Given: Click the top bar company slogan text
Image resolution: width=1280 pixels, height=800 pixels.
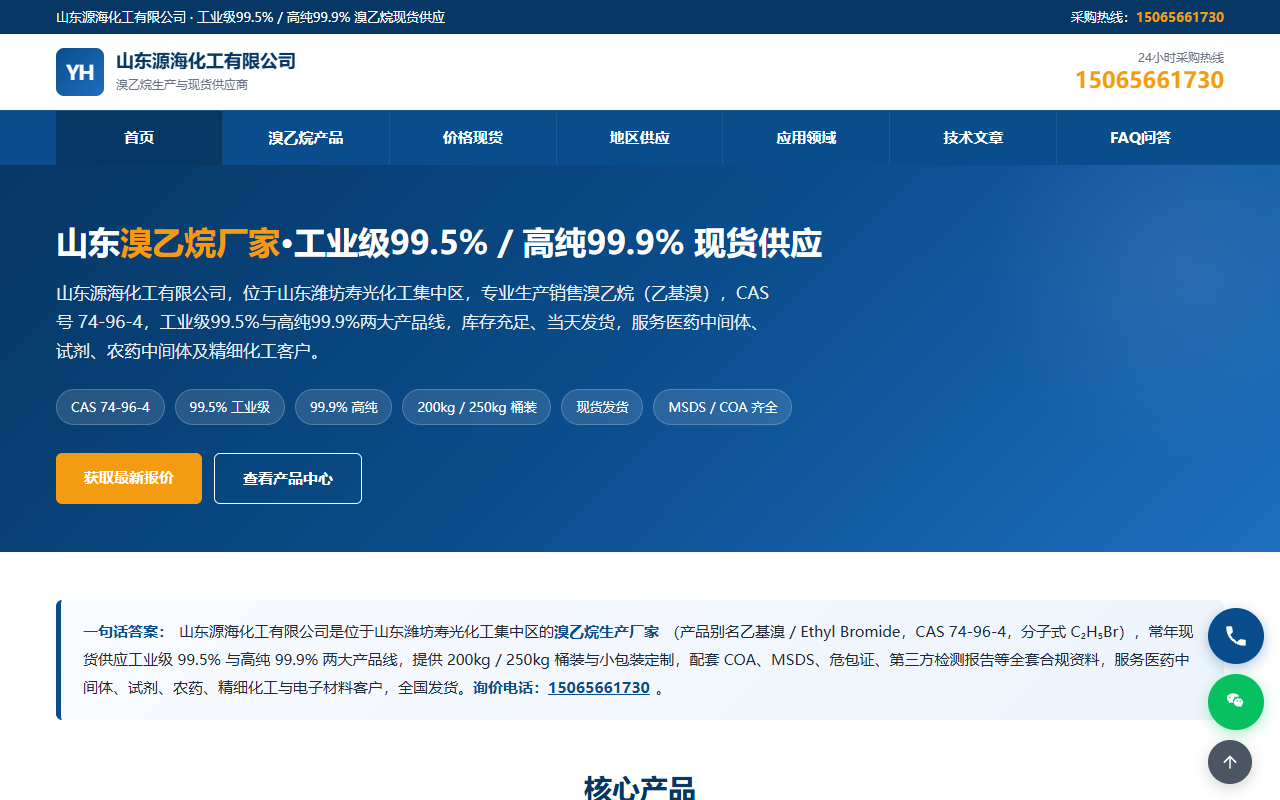Looking at the screenshot, I should click(x=251, y=17).
